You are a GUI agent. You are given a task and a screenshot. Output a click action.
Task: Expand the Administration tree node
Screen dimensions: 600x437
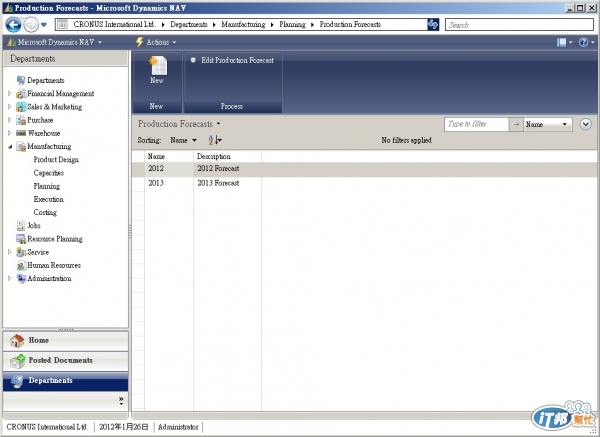coord(10,278)
